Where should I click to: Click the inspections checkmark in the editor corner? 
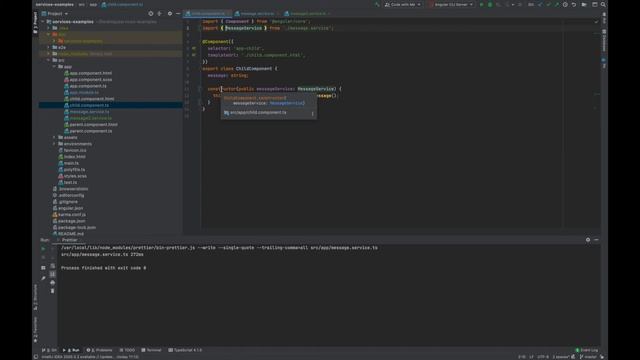(596, 22)
